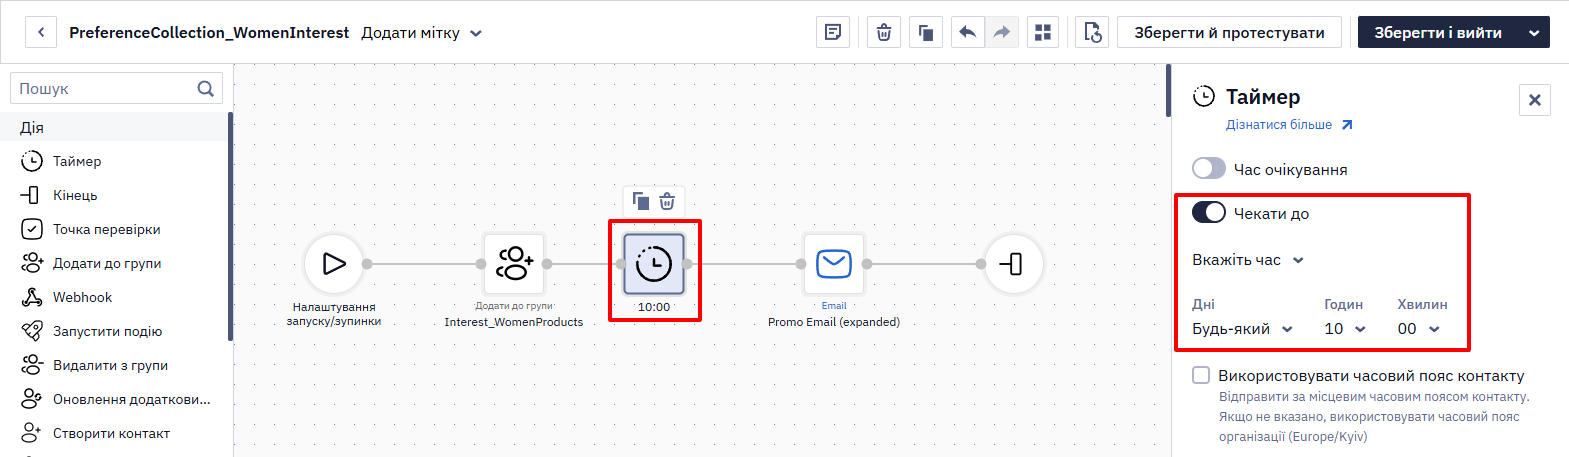This screenshot has width=1569, height=457.
Task: Delete the selected timer node
Action: tap(667, 201)
